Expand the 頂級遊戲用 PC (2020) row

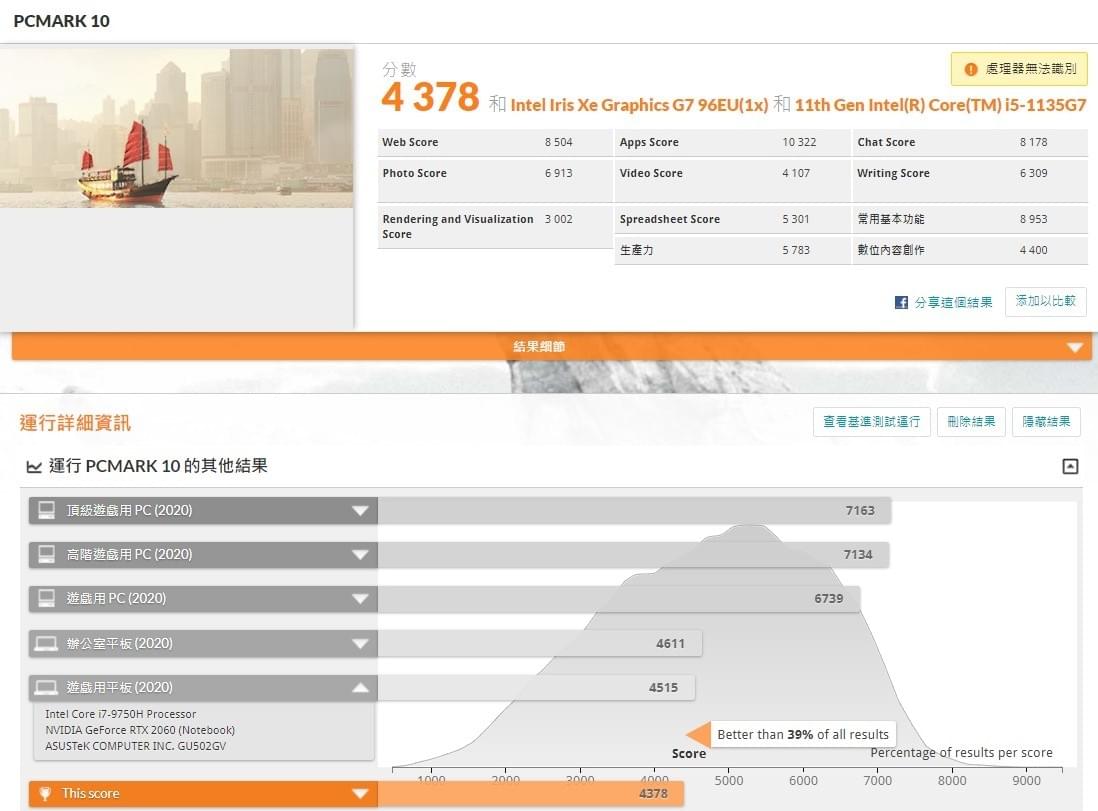point(360,511)
